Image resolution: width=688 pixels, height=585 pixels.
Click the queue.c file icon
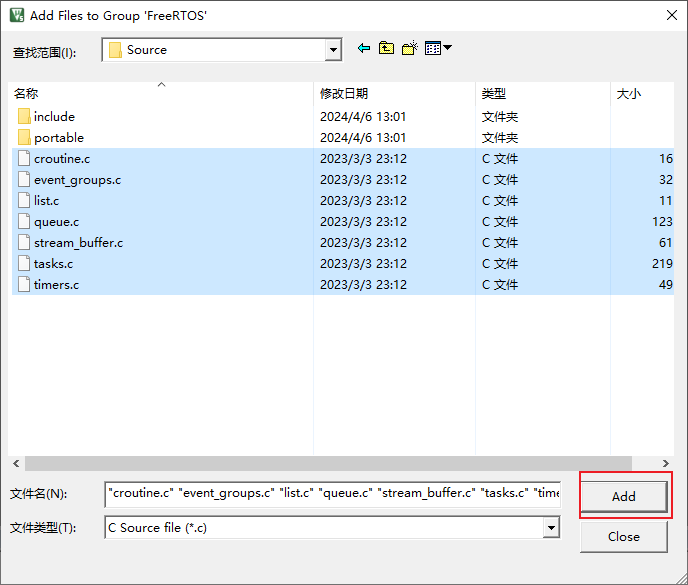(x=24, y=222)
